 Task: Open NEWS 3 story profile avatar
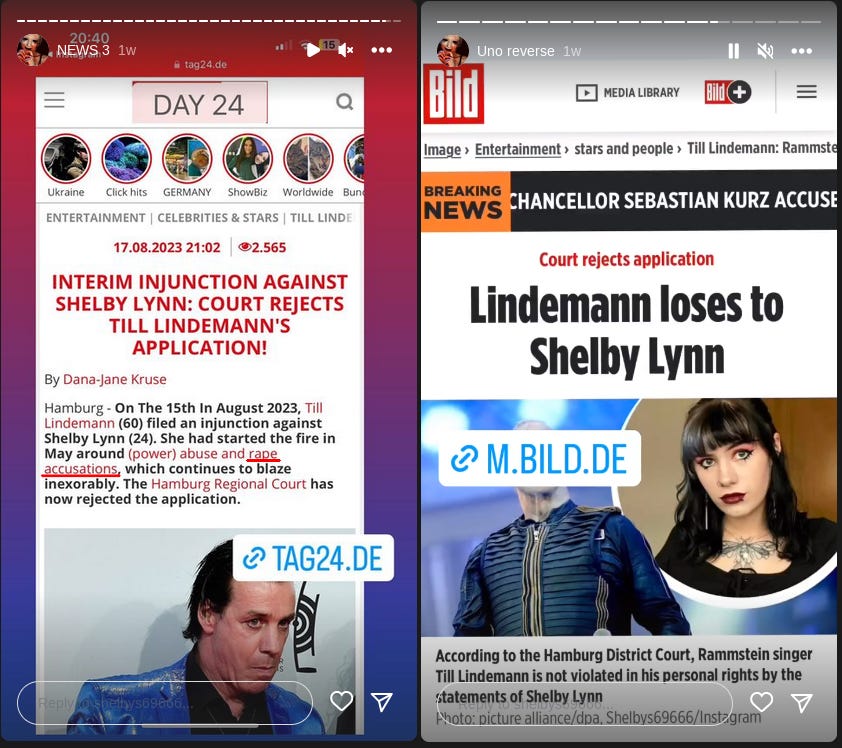[x=32, y=50]
